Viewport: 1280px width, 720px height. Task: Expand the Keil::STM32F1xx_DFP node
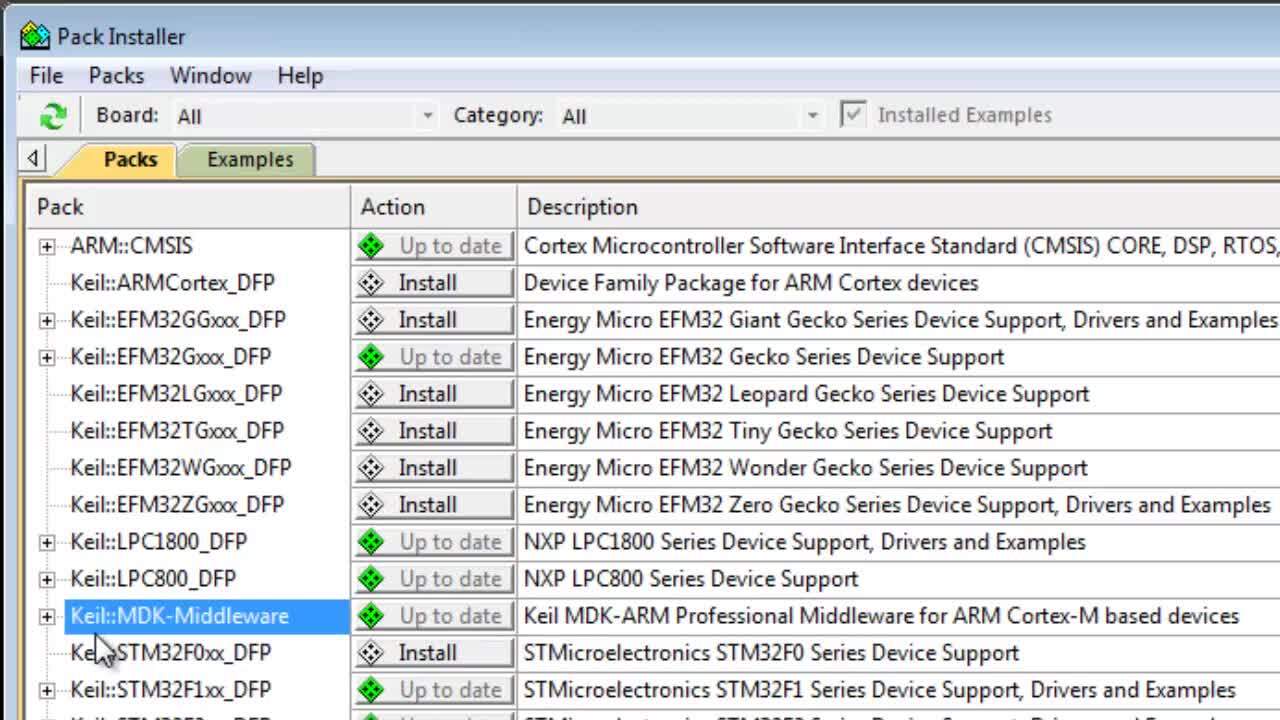click(47, 690)
